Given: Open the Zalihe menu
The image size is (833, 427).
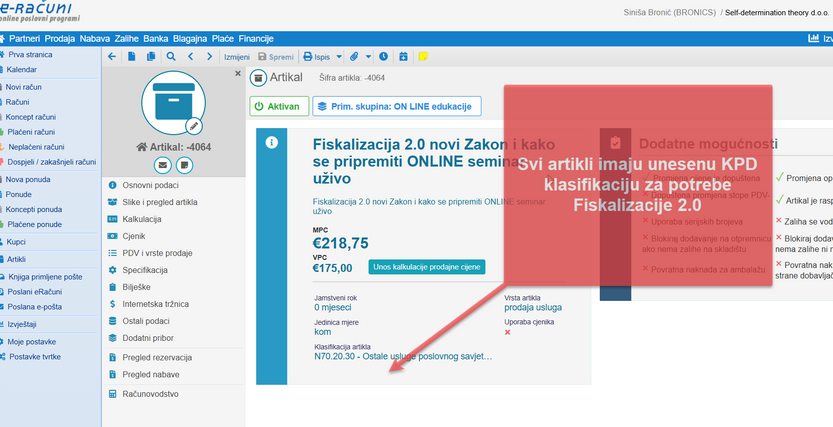Looking at the screenshot, I should [126, 38].
